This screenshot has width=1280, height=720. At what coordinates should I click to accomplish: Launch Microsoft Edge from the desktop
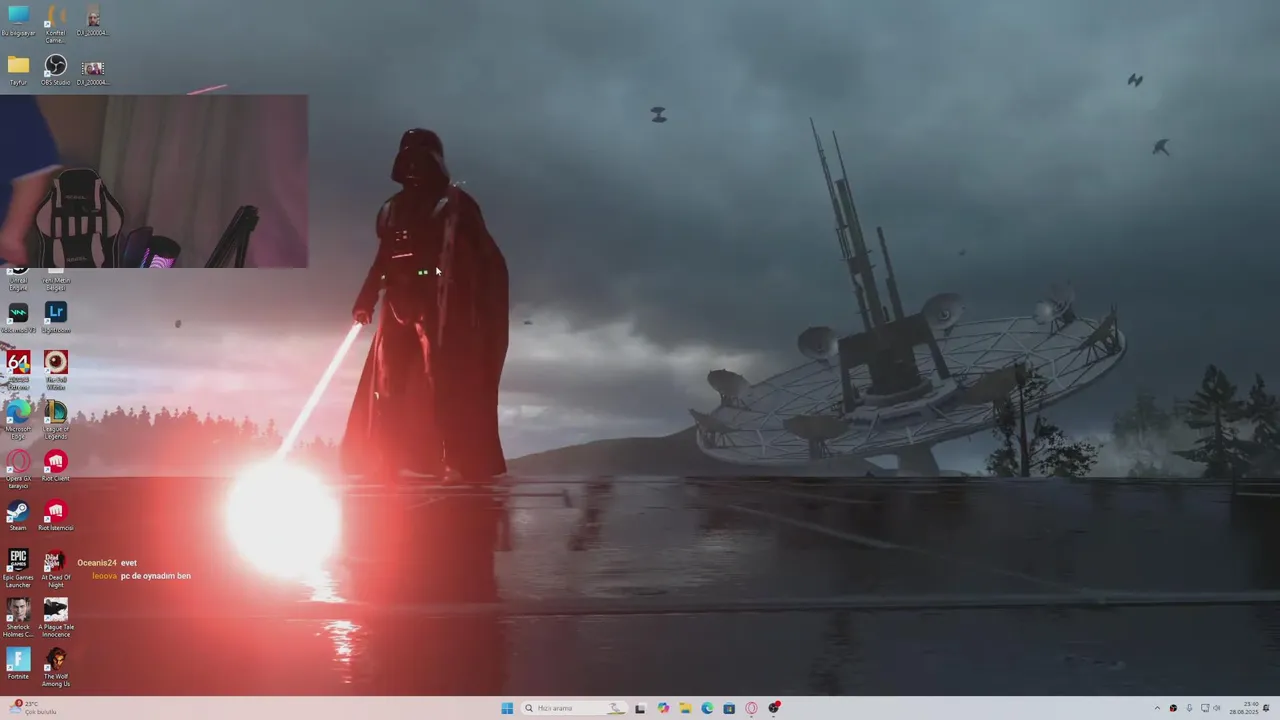coord(18,418)
